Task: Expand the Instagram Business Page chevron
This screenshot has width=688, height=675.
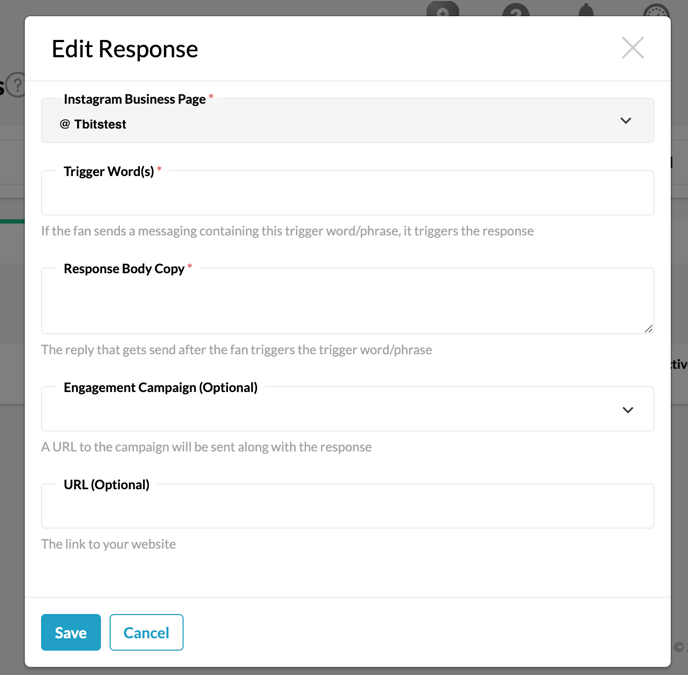Action: 626,121
